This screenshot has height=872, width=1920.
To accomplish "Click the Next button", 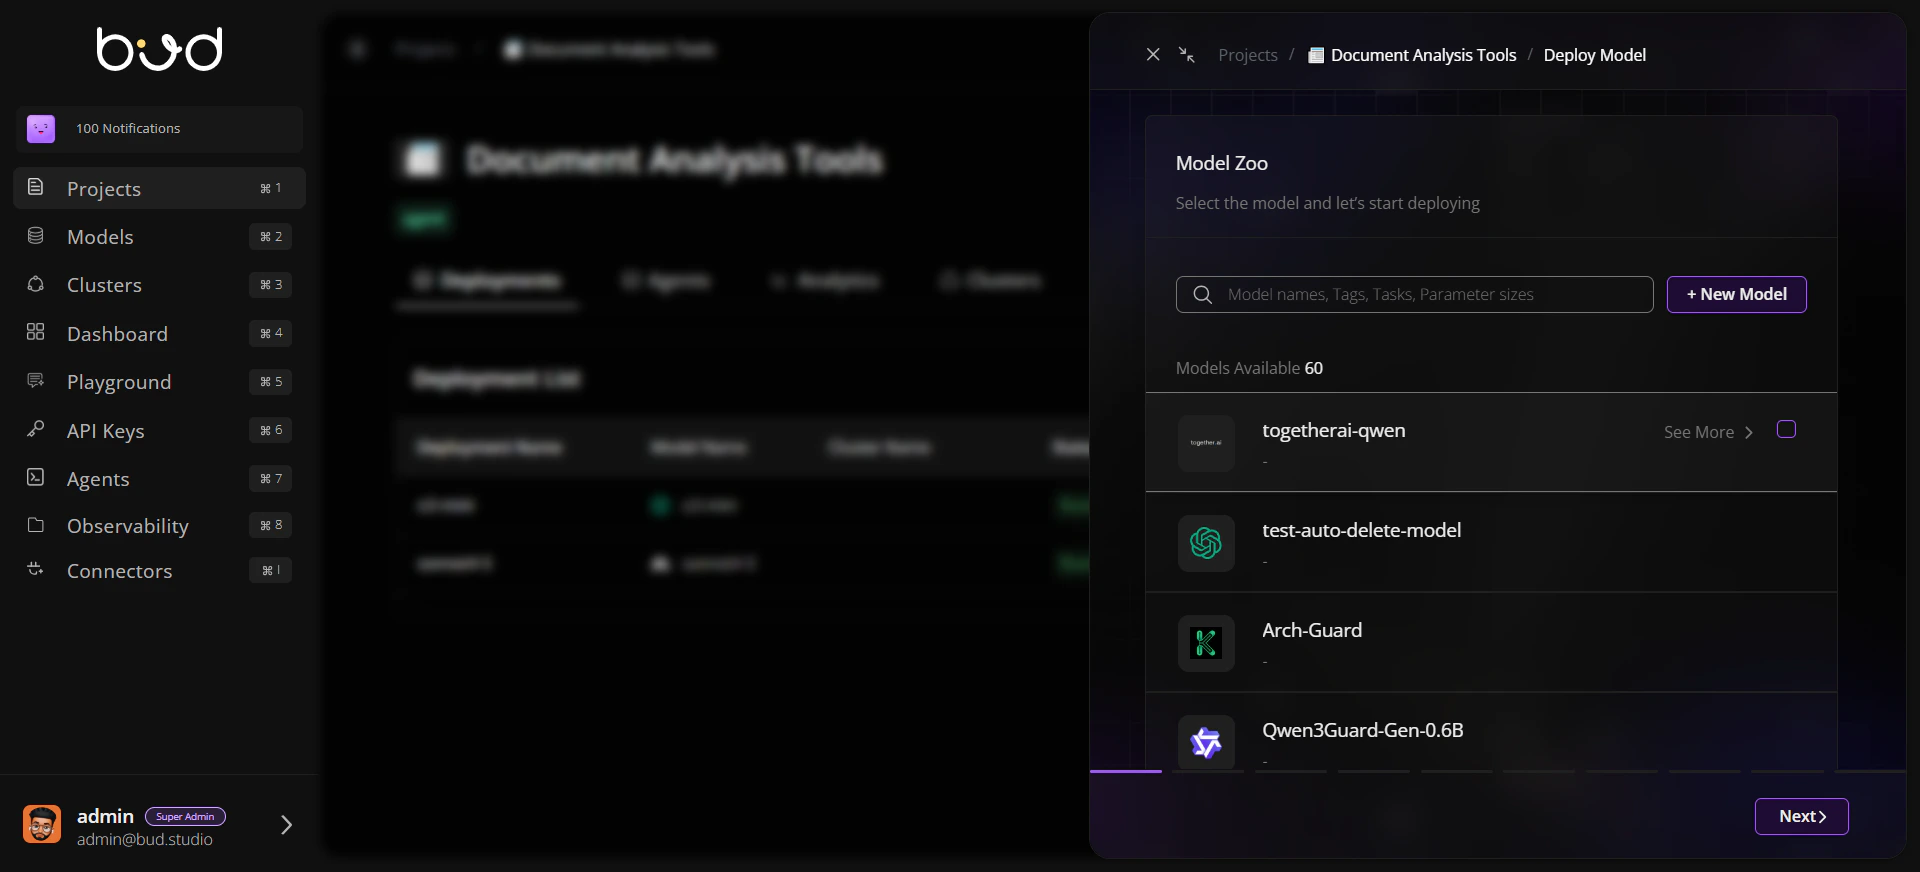I will (x=1801, y=816).
